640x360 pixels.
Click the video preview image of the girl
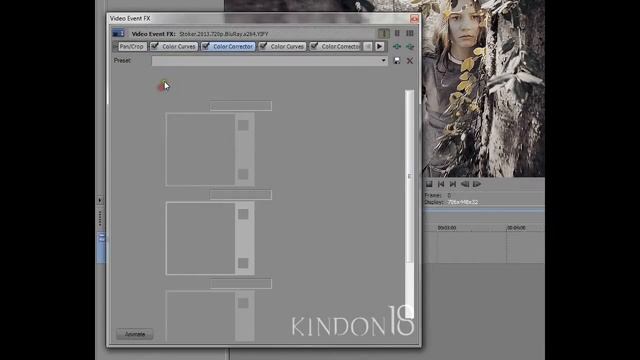pyautogui.click(x=484, y=89)
